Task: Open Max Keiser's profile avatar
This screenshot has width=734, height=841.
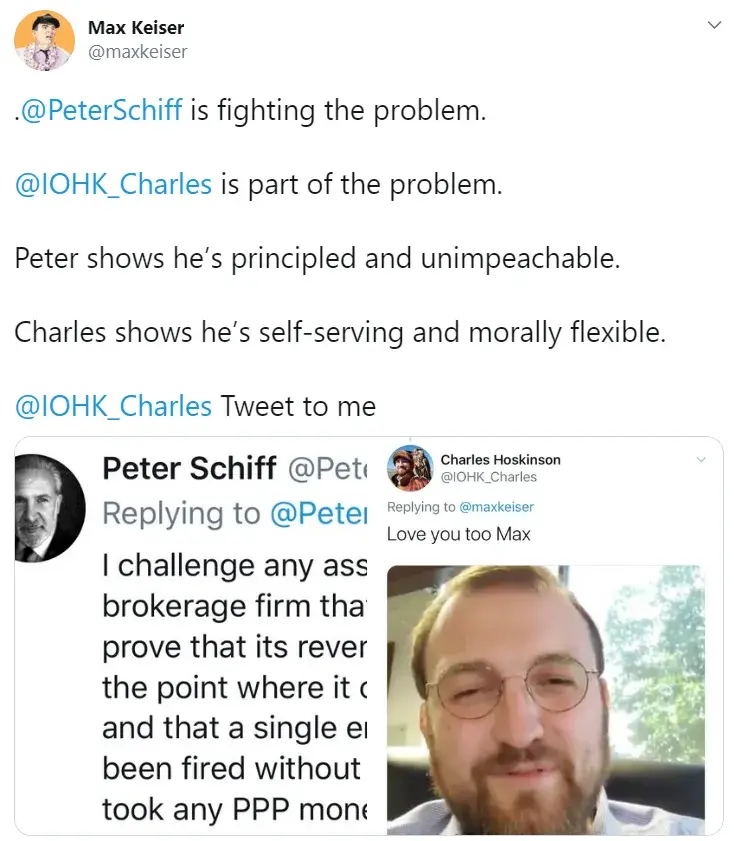Action: (45, 41)
